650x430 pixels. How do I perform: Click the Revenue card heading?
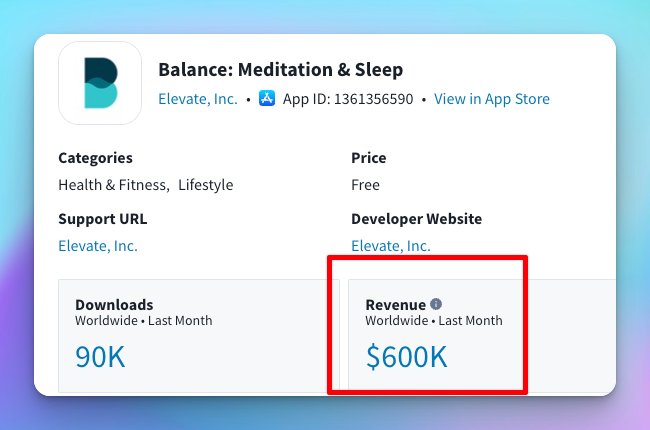396,304
